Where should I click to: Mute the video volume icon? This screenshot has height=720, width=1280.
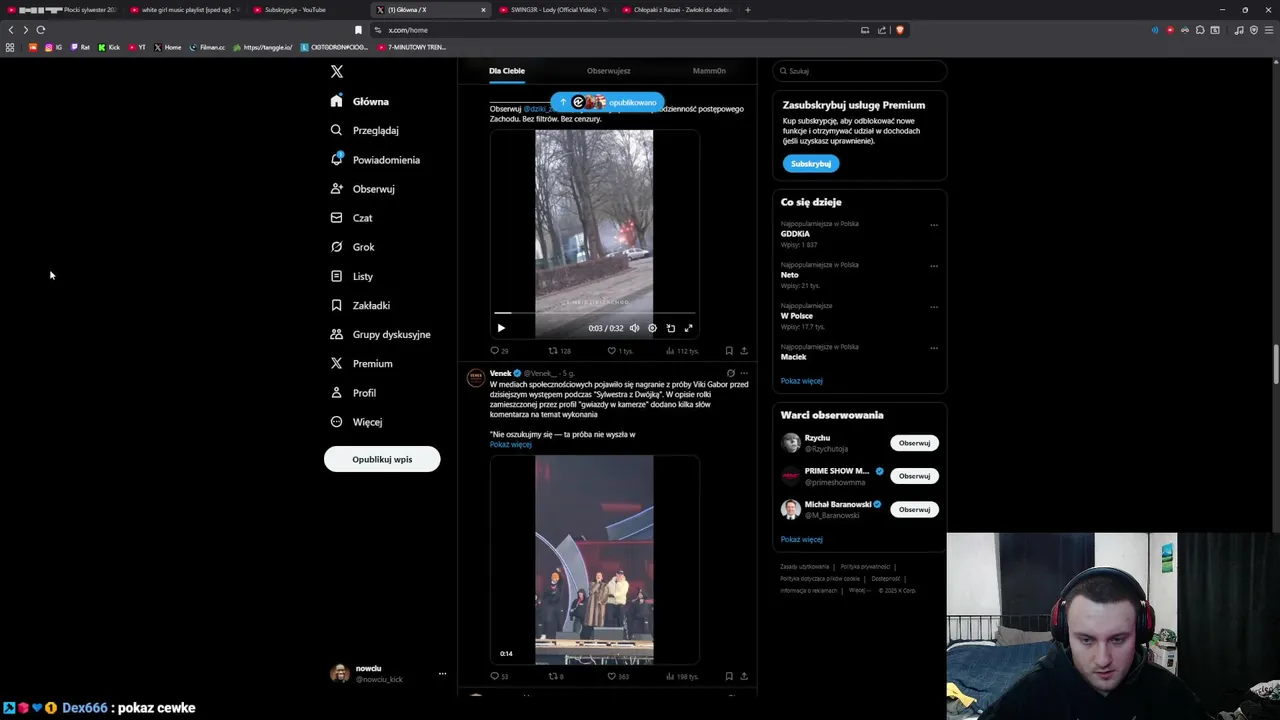click(x=634, y=328)
